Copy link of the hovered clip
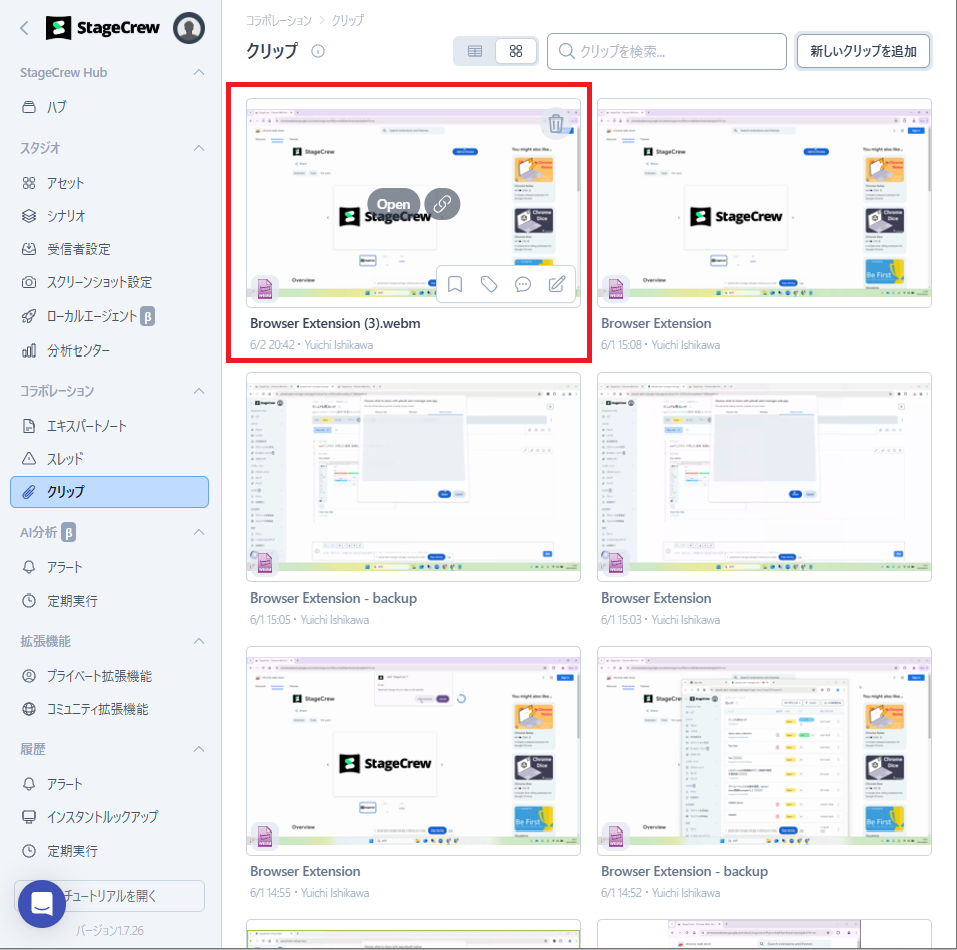 click(442, 204)
